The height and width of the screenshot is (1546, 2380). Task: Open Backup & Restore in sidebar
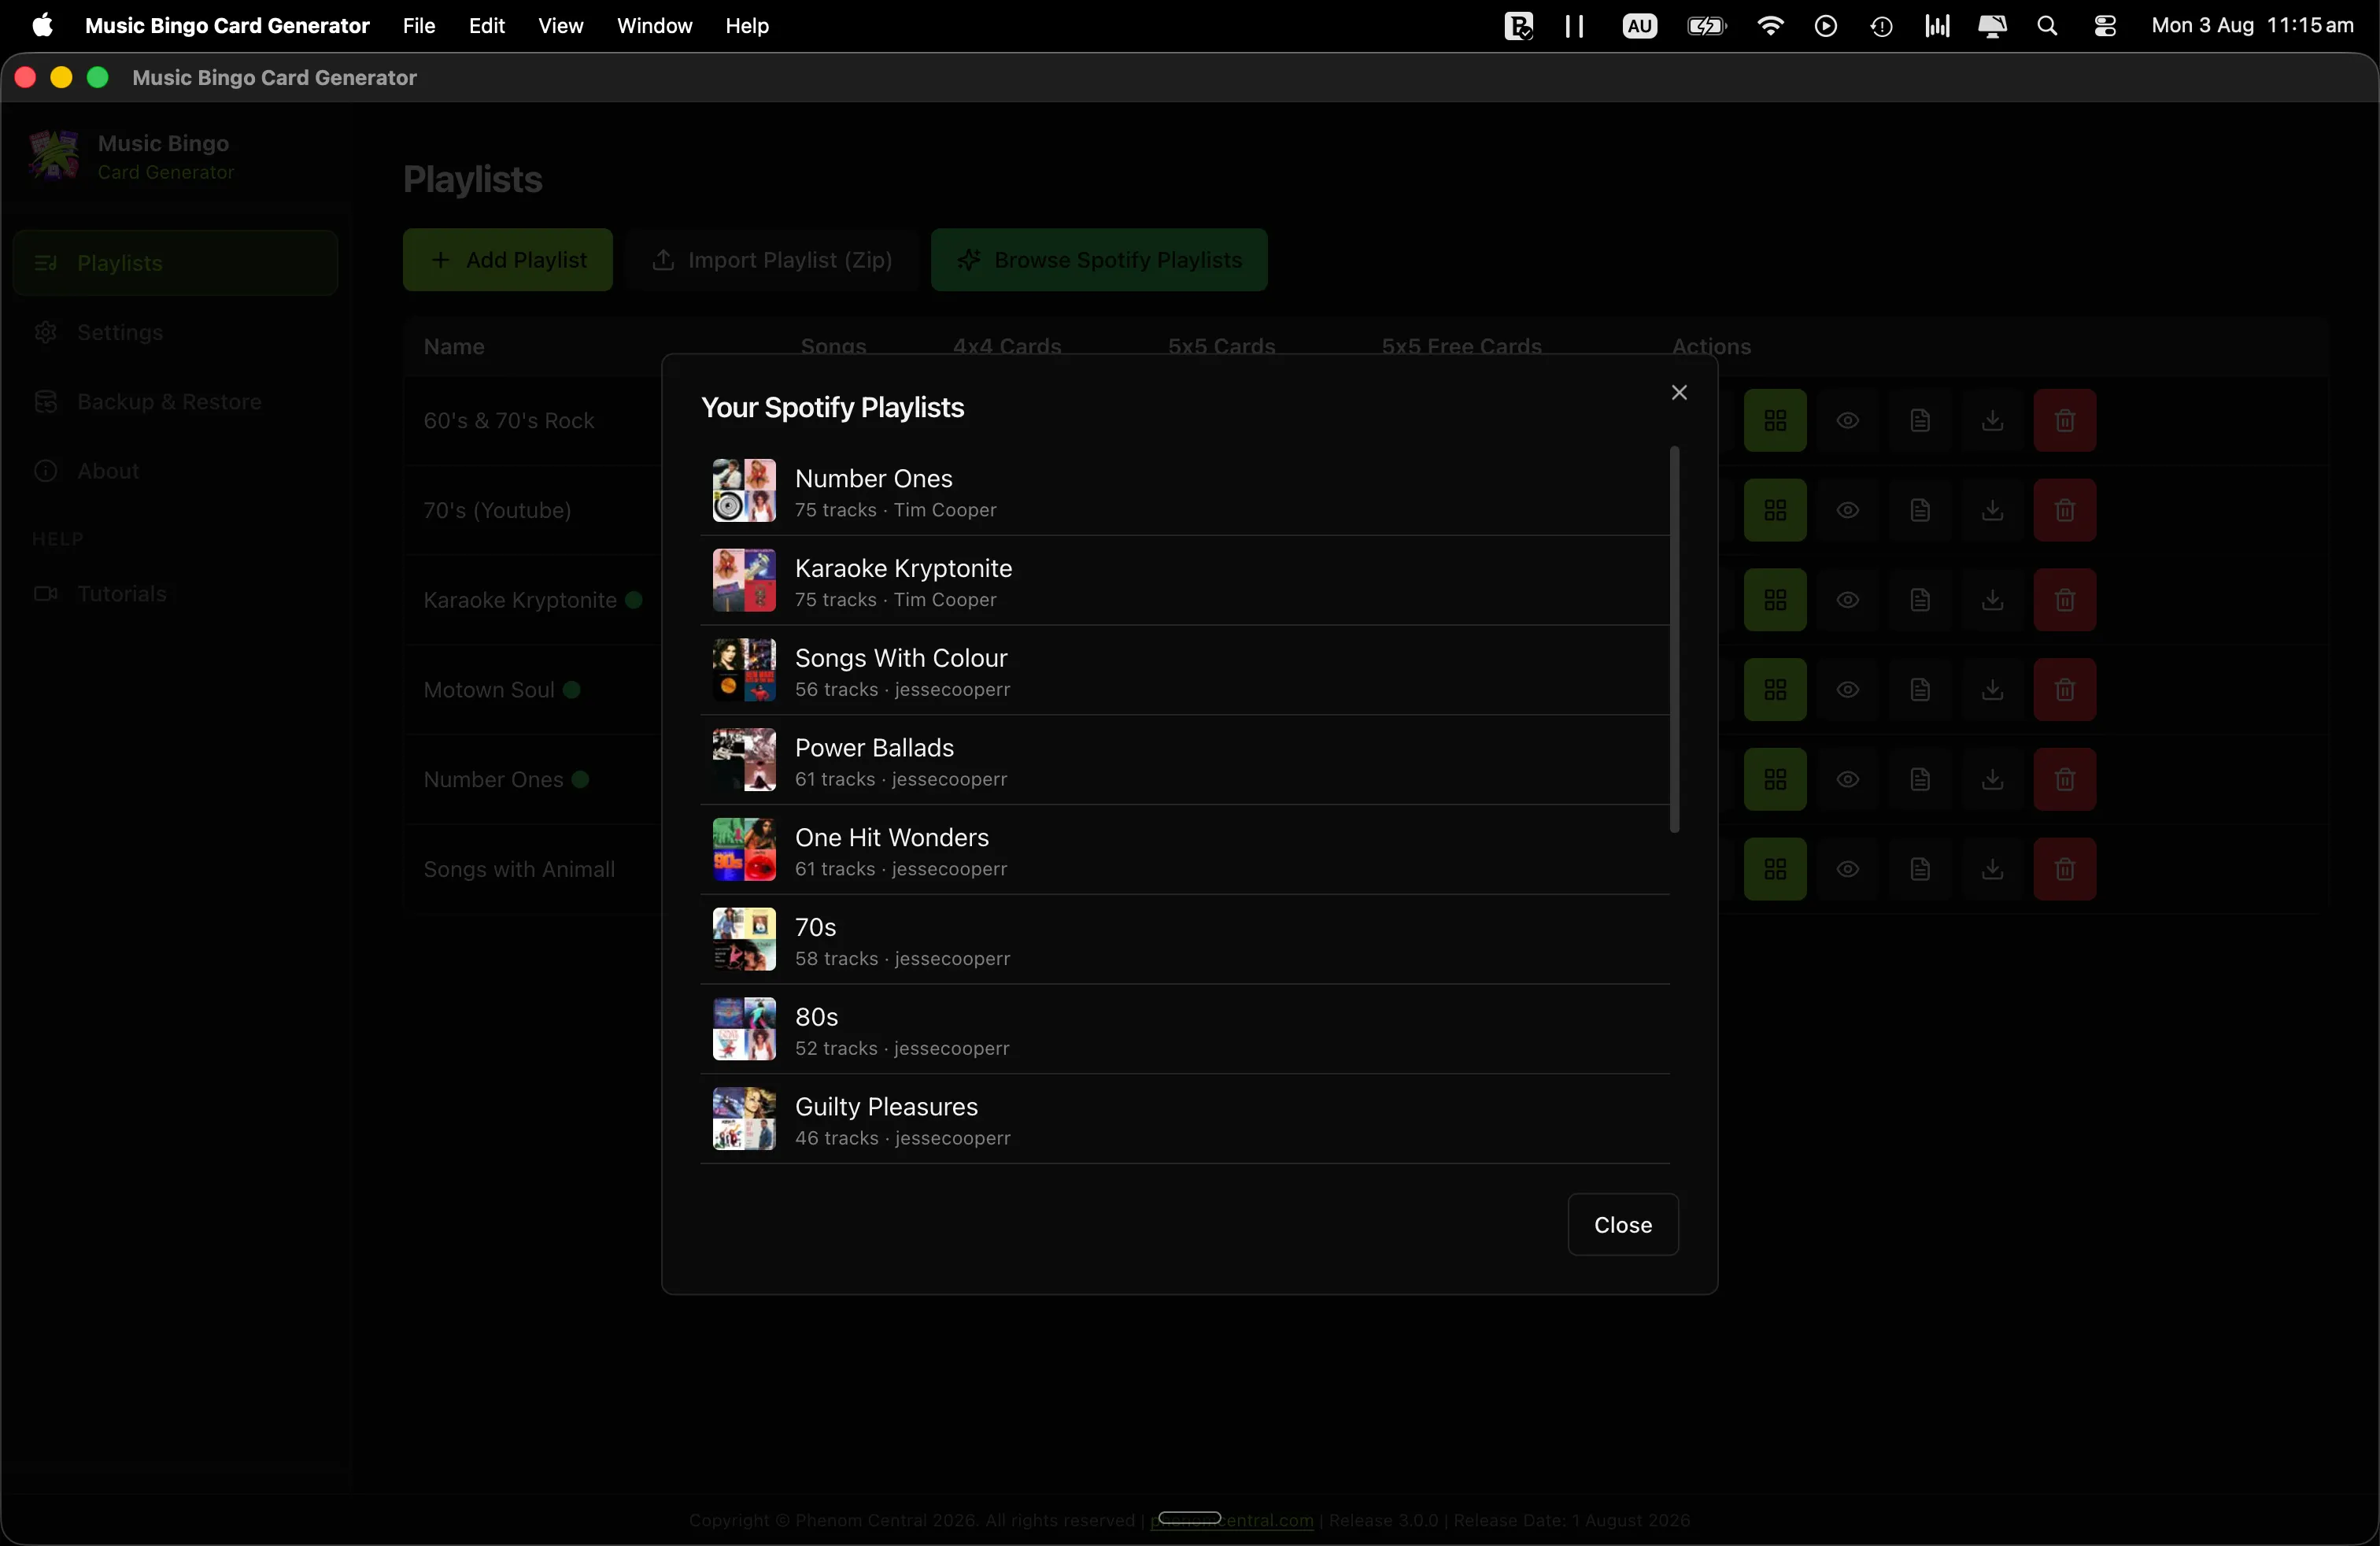click(175, 402)
